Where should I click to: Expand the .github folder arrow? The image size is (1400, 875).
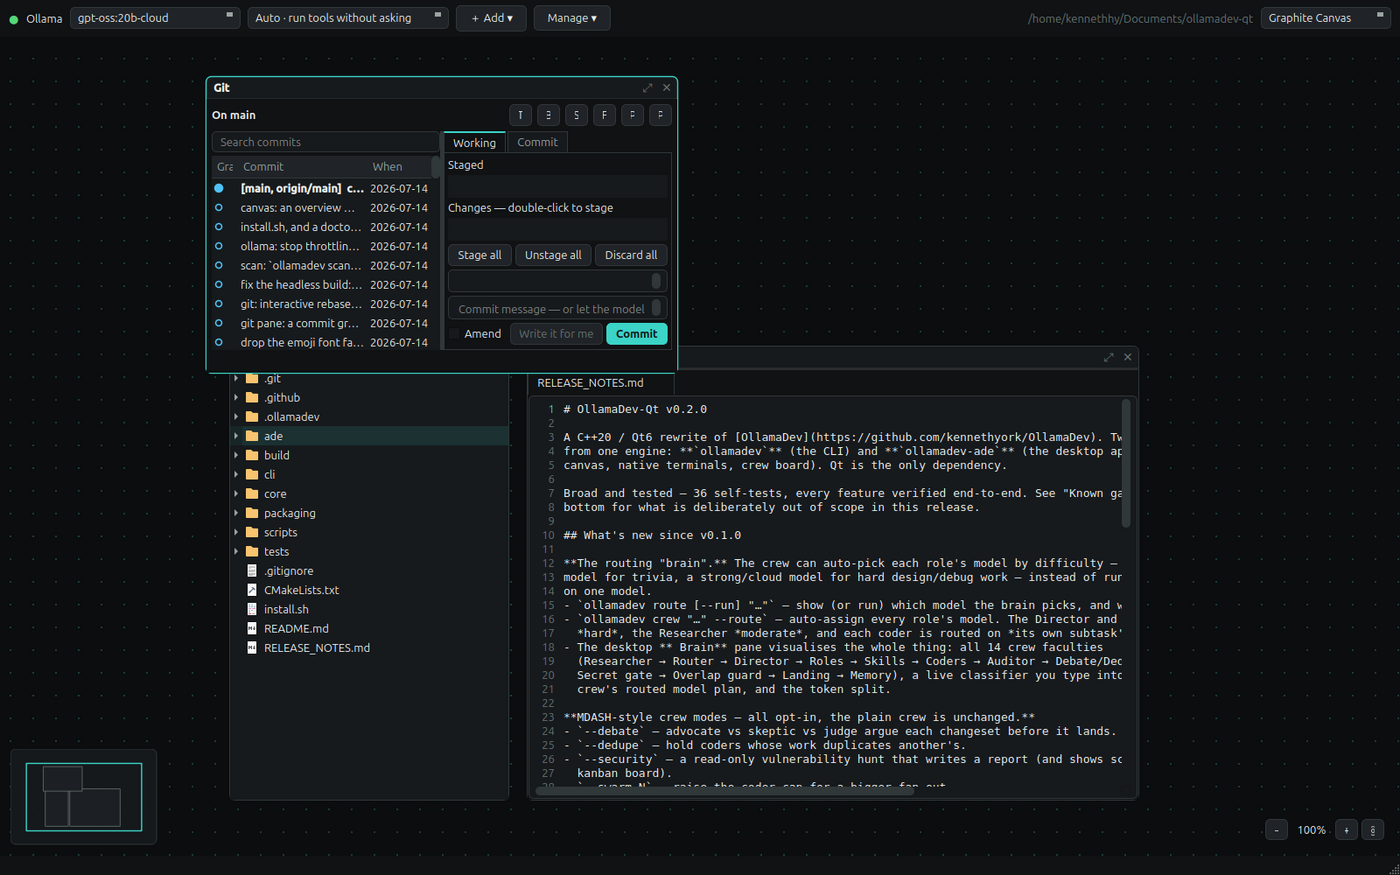[x=237, y=398]
